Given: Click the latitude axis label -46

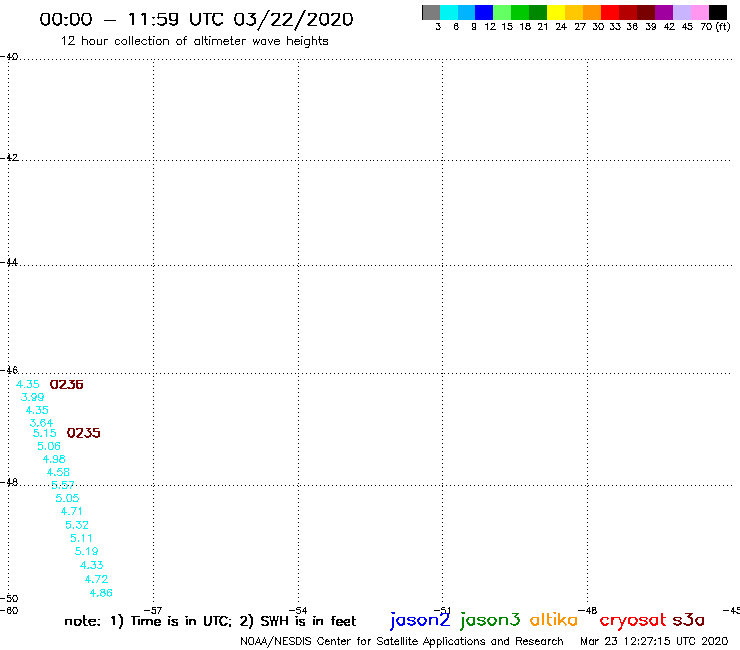Looking at the screenshot, I should point(9,371).
